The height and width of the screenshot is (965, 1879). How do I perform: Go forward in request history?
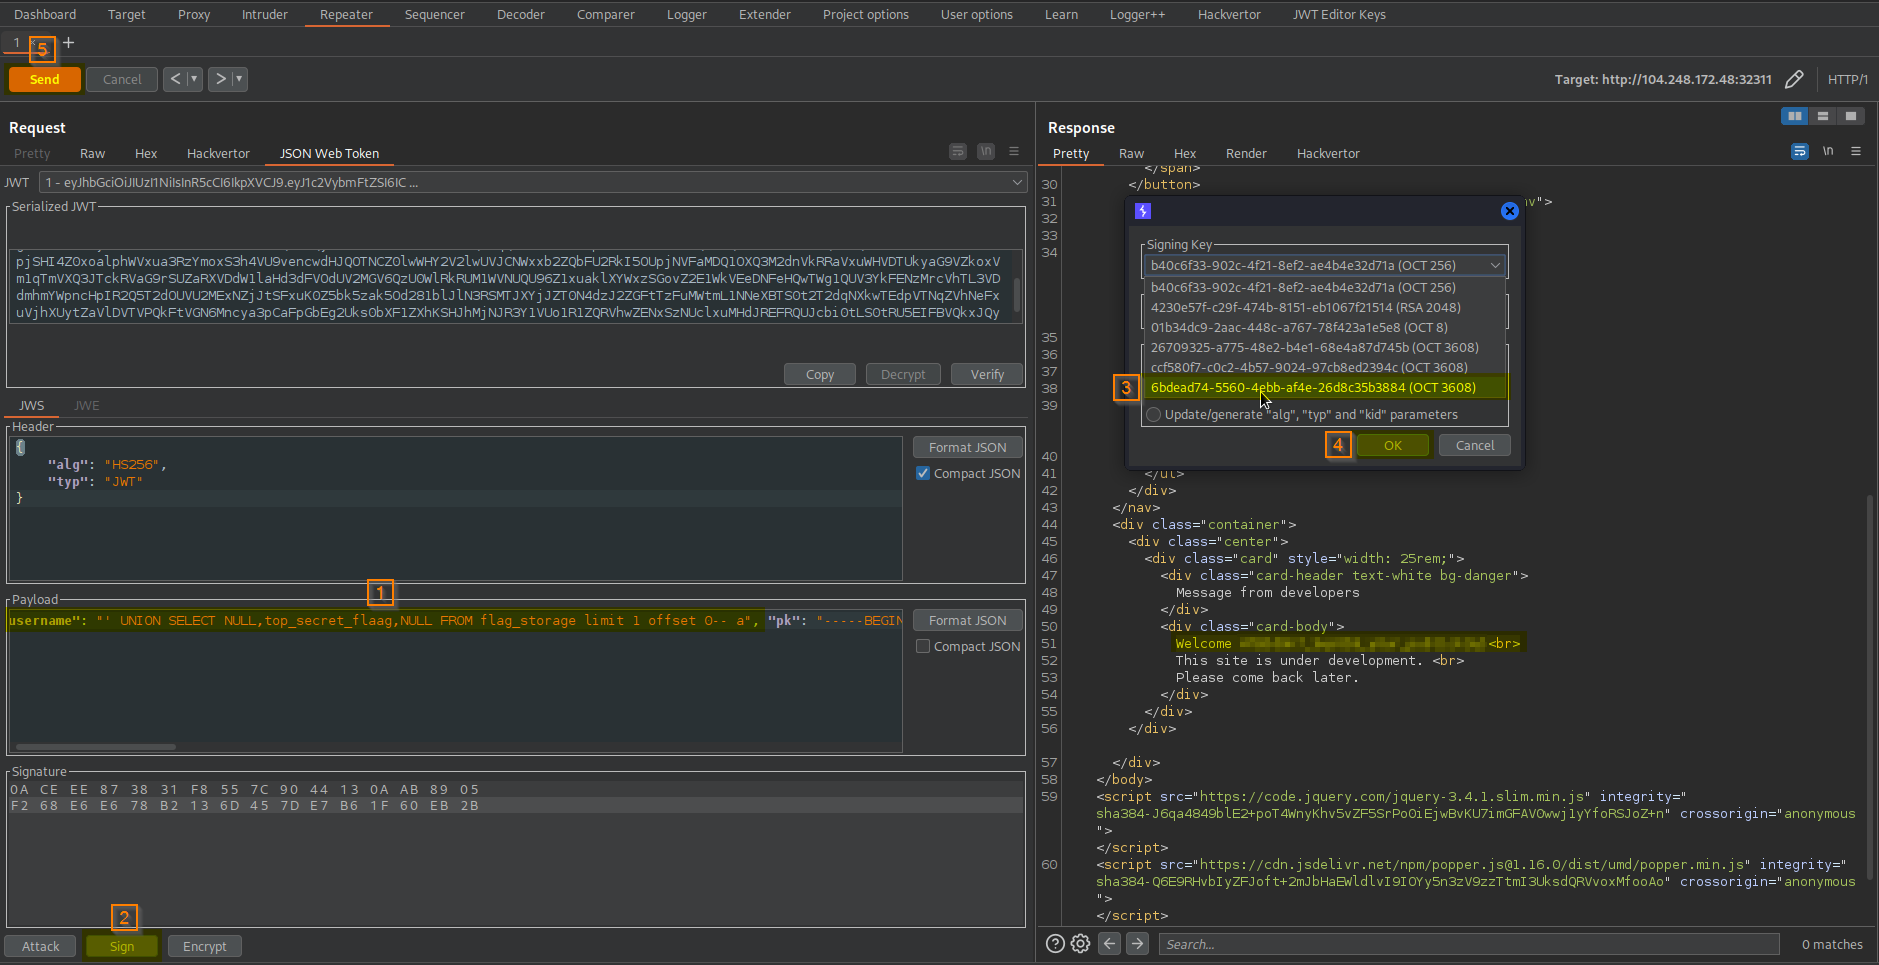(221, 79)
